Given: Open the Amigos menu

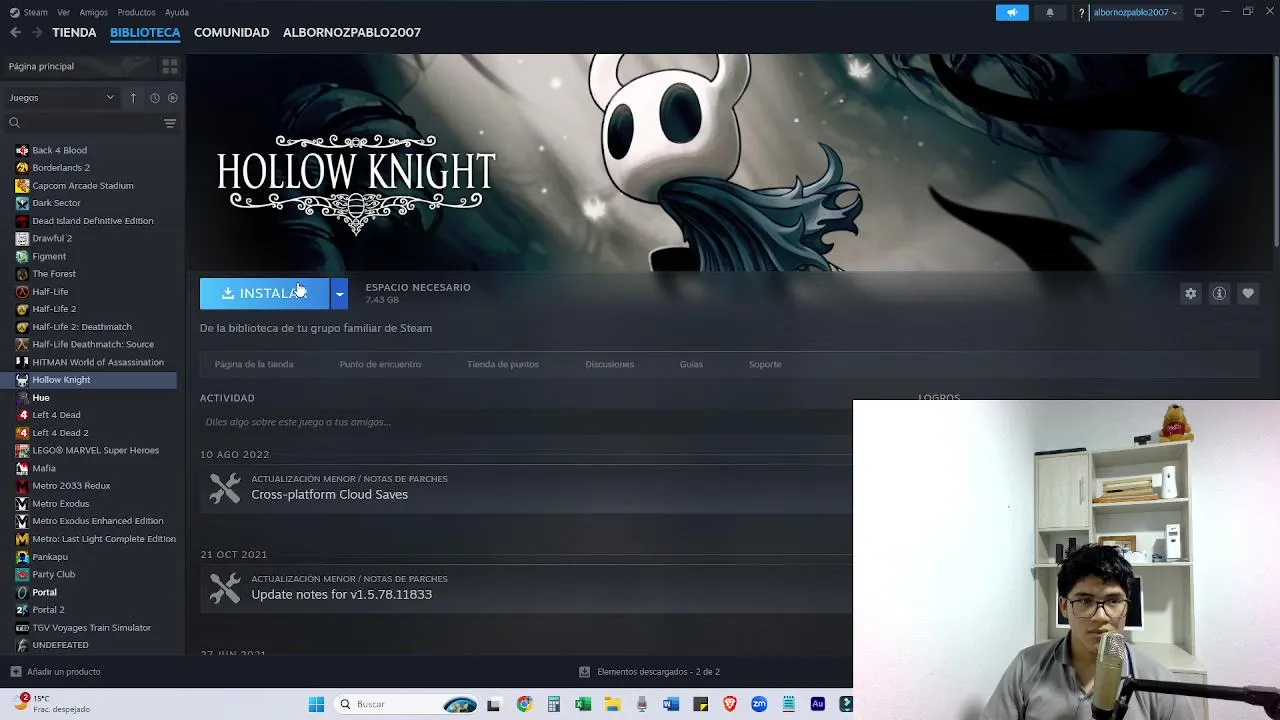Looking at the screenshot, I should point(94,12).
